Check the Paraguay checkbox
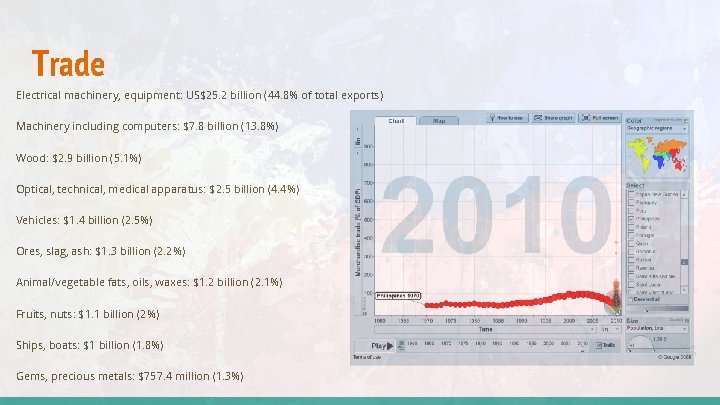This screenshot has width=720, height=405. point(631,202)
